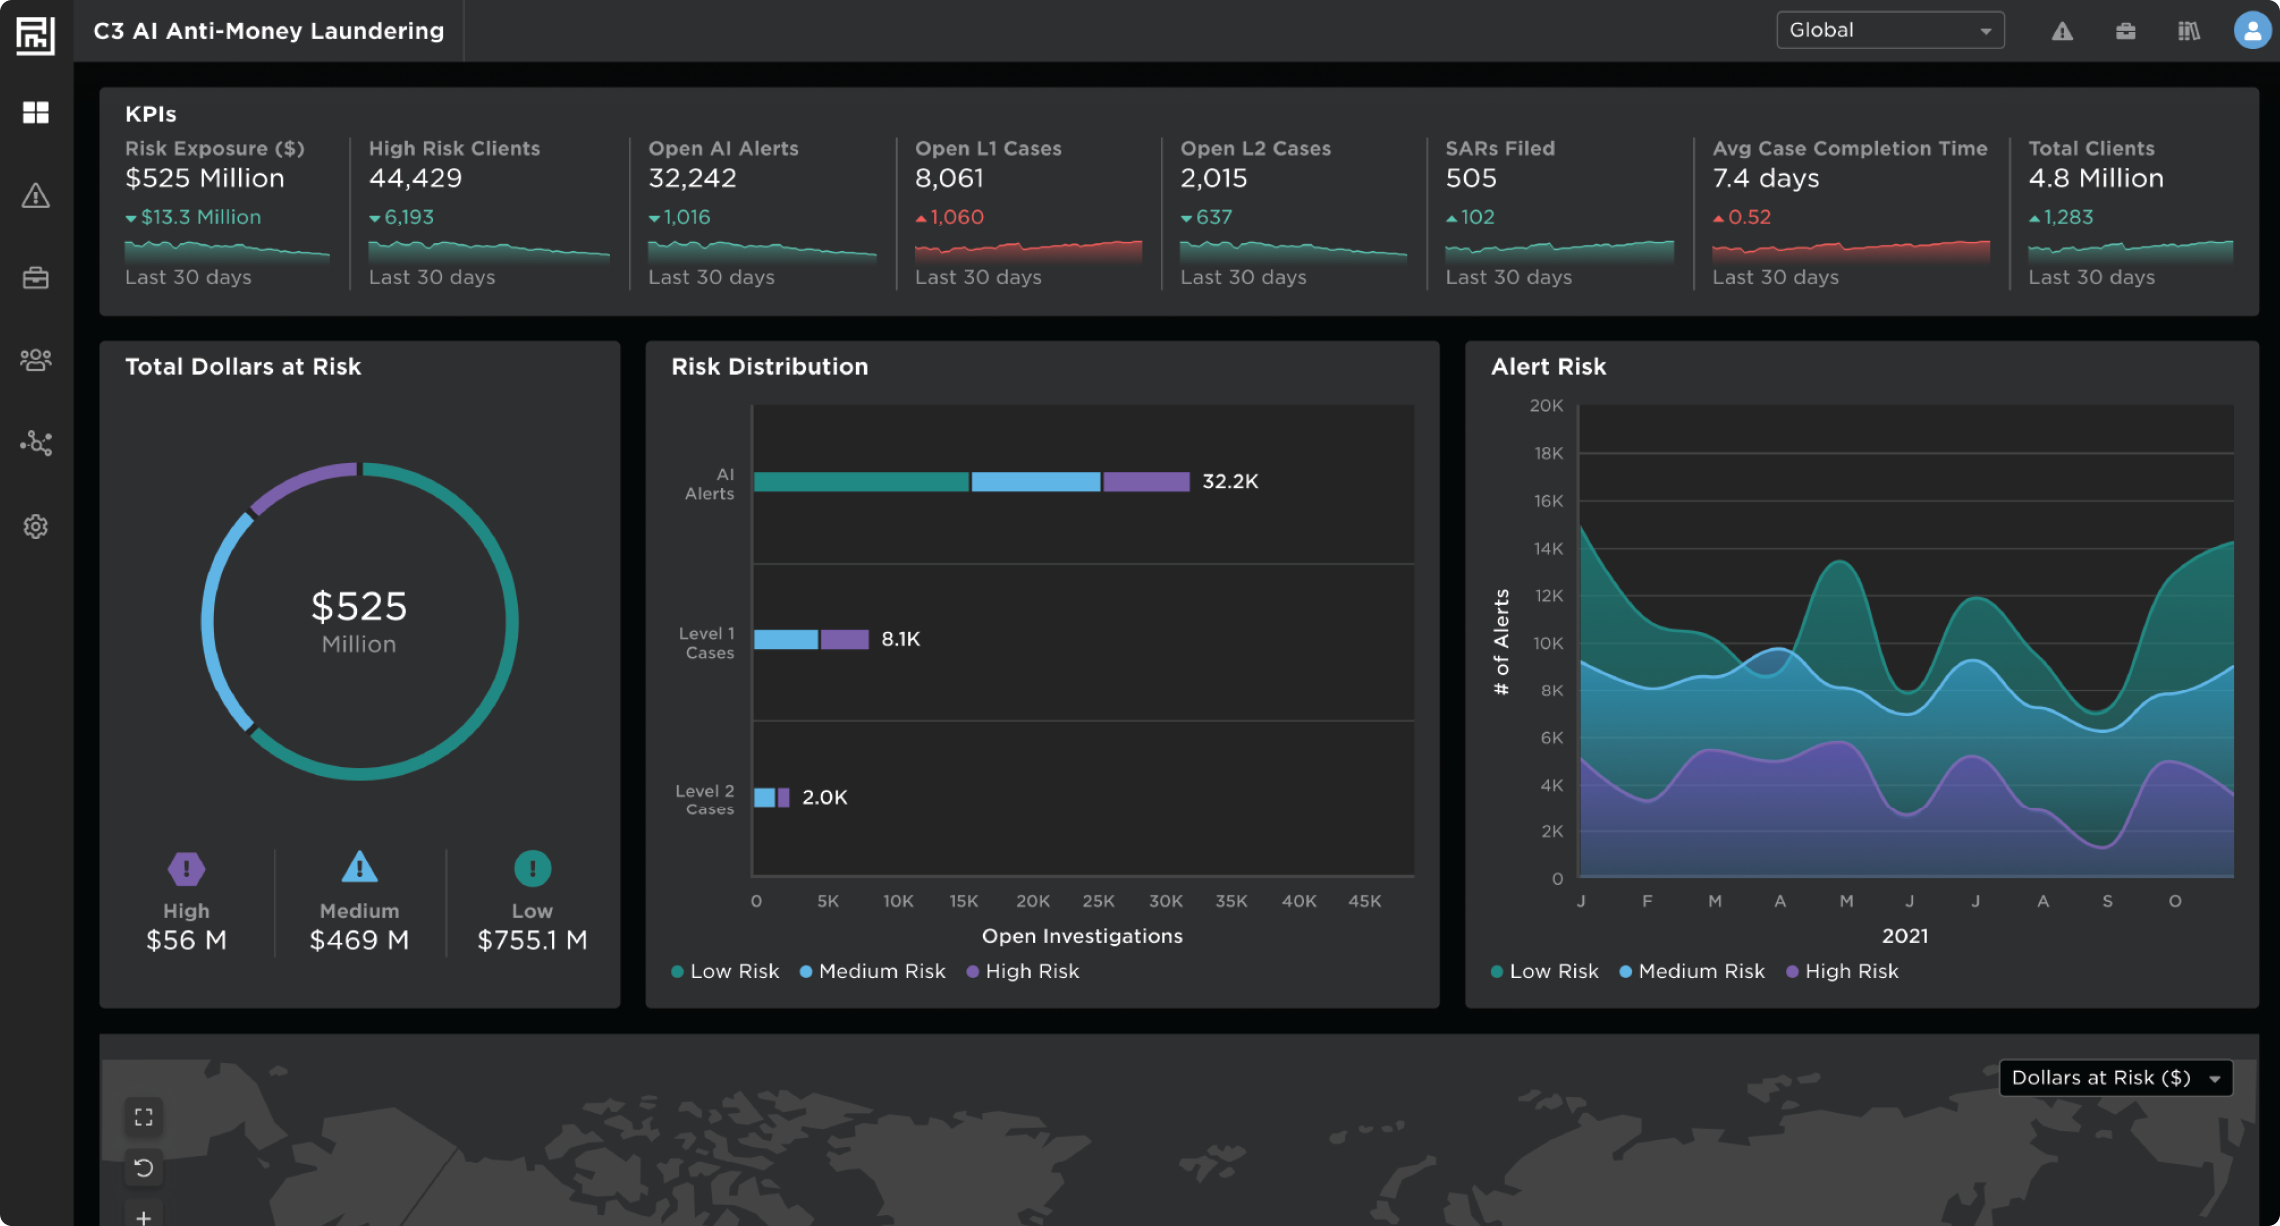Click the $525 Million donut chart center
This screenshot has height=1226, width=2280.
[359, 621]
